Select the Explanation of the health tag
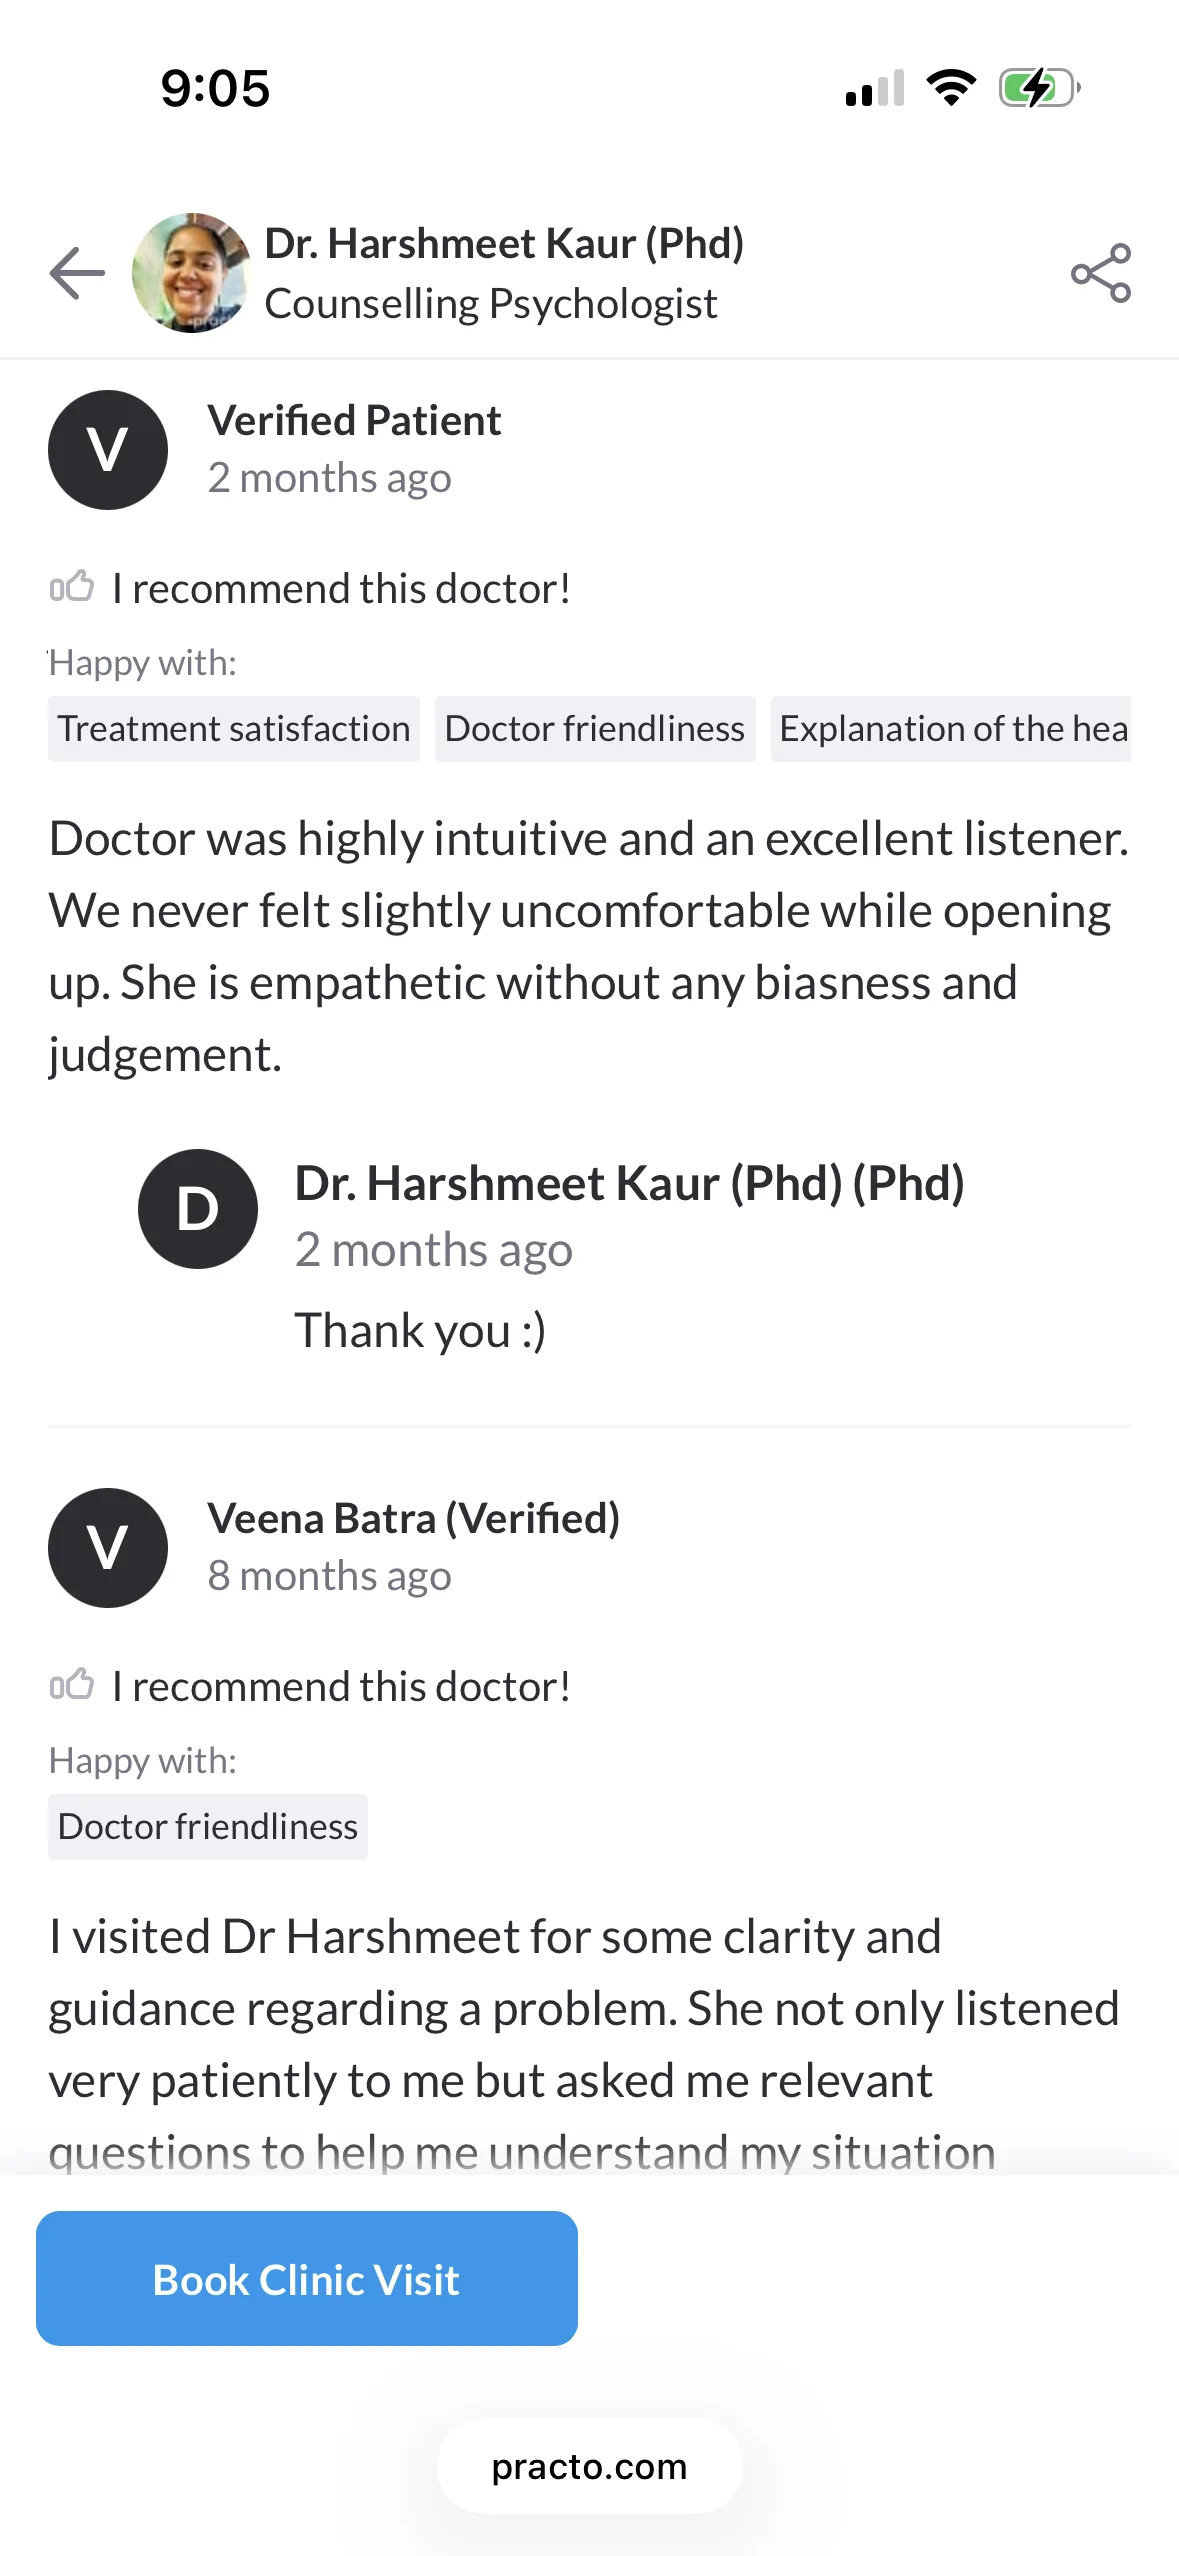The height and width of the screenshot is (2556, 1179). click(x=951, y=729)
